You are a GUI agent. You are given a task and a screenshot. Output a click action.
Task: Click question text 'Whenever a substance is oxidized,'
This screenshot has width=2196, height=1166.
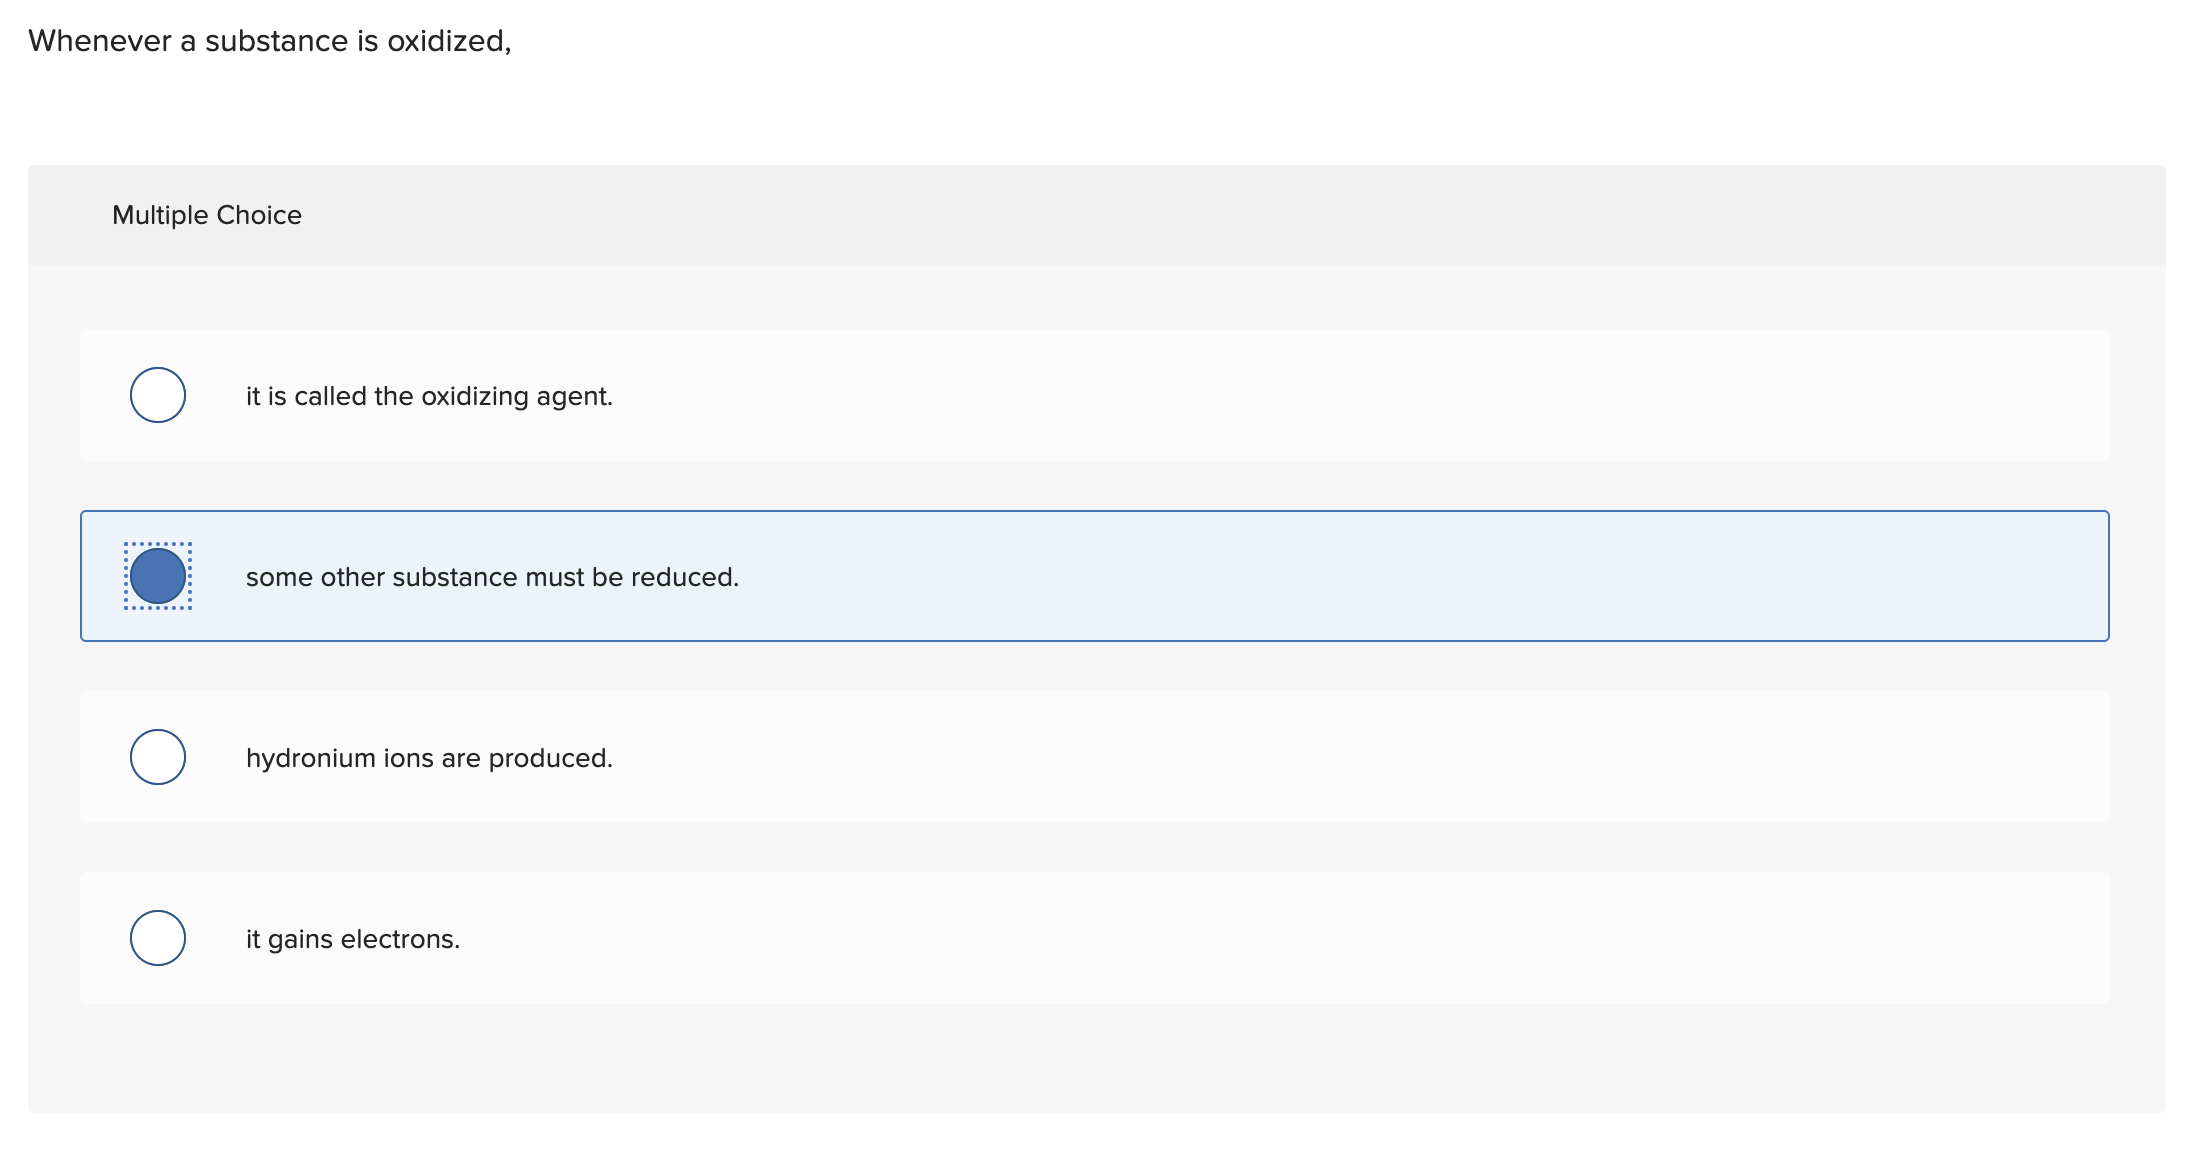(x=270, y=41)
